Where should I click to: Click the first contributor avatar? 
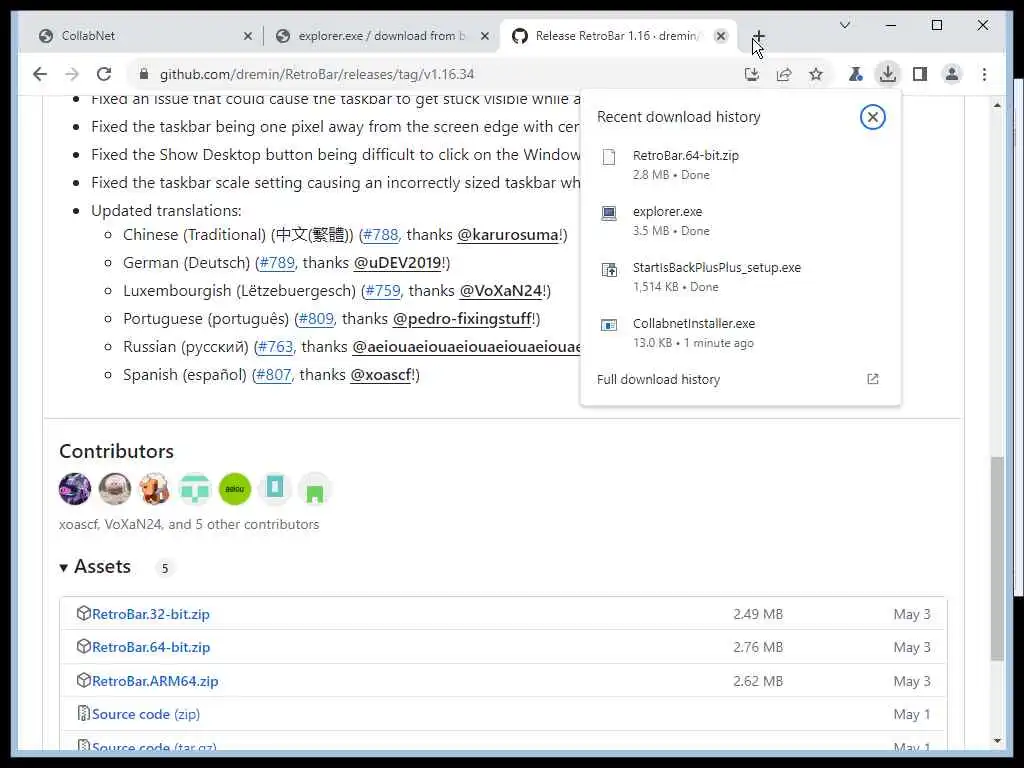[75, 489]
